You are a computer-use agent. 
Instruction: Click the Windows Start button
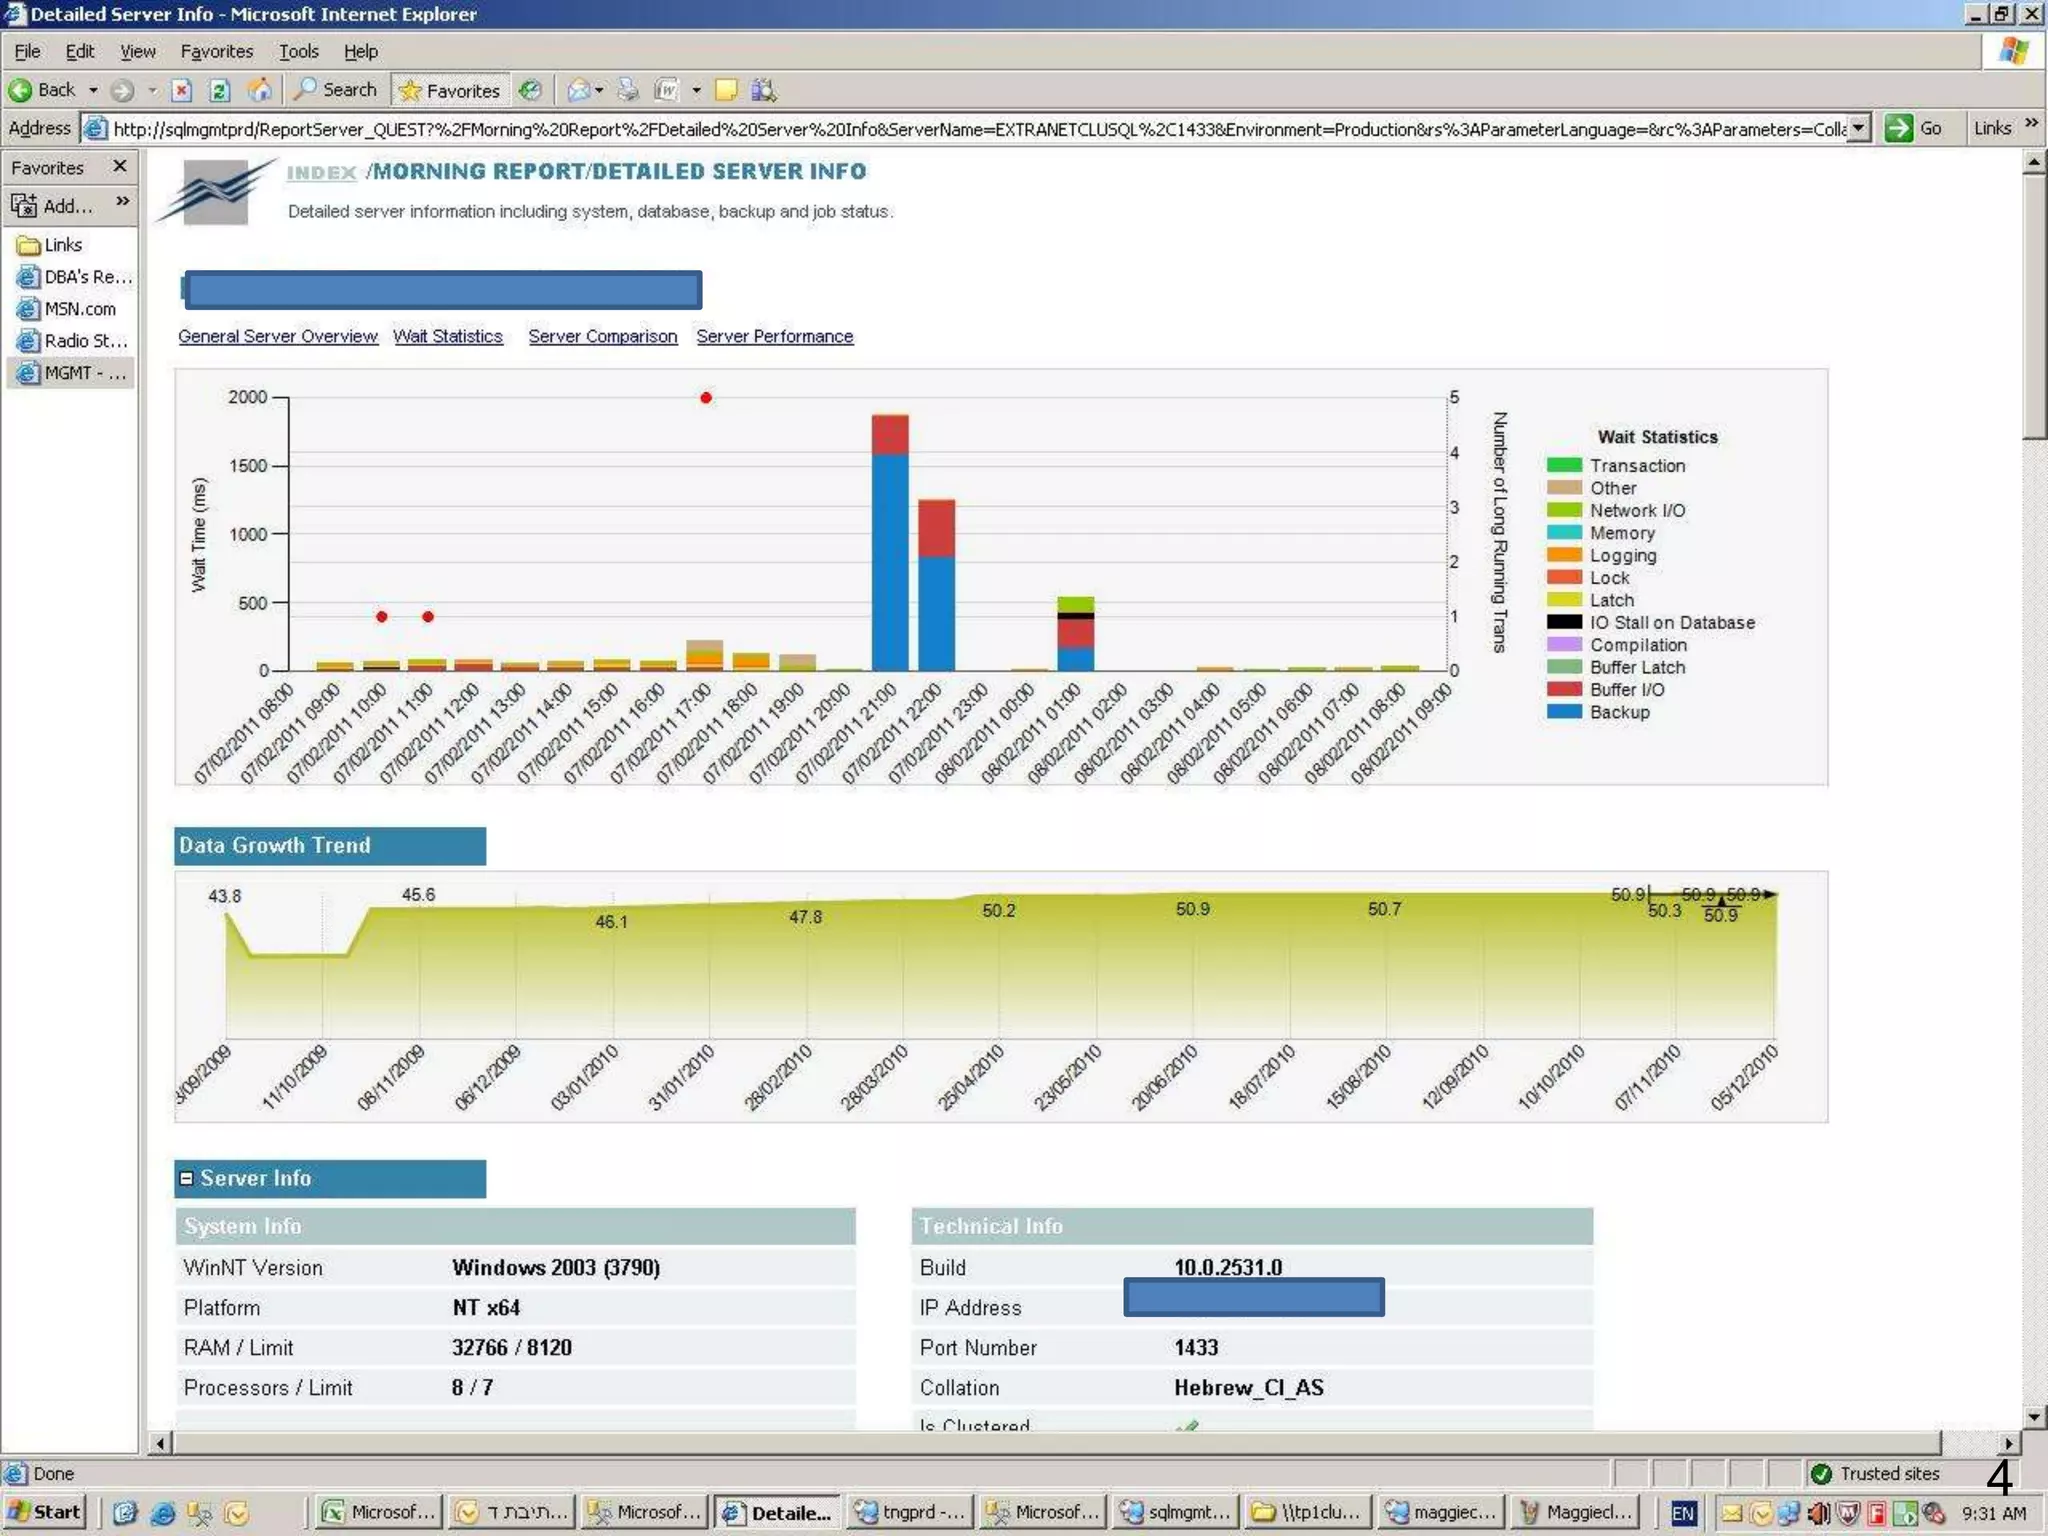click(45, 1512)
